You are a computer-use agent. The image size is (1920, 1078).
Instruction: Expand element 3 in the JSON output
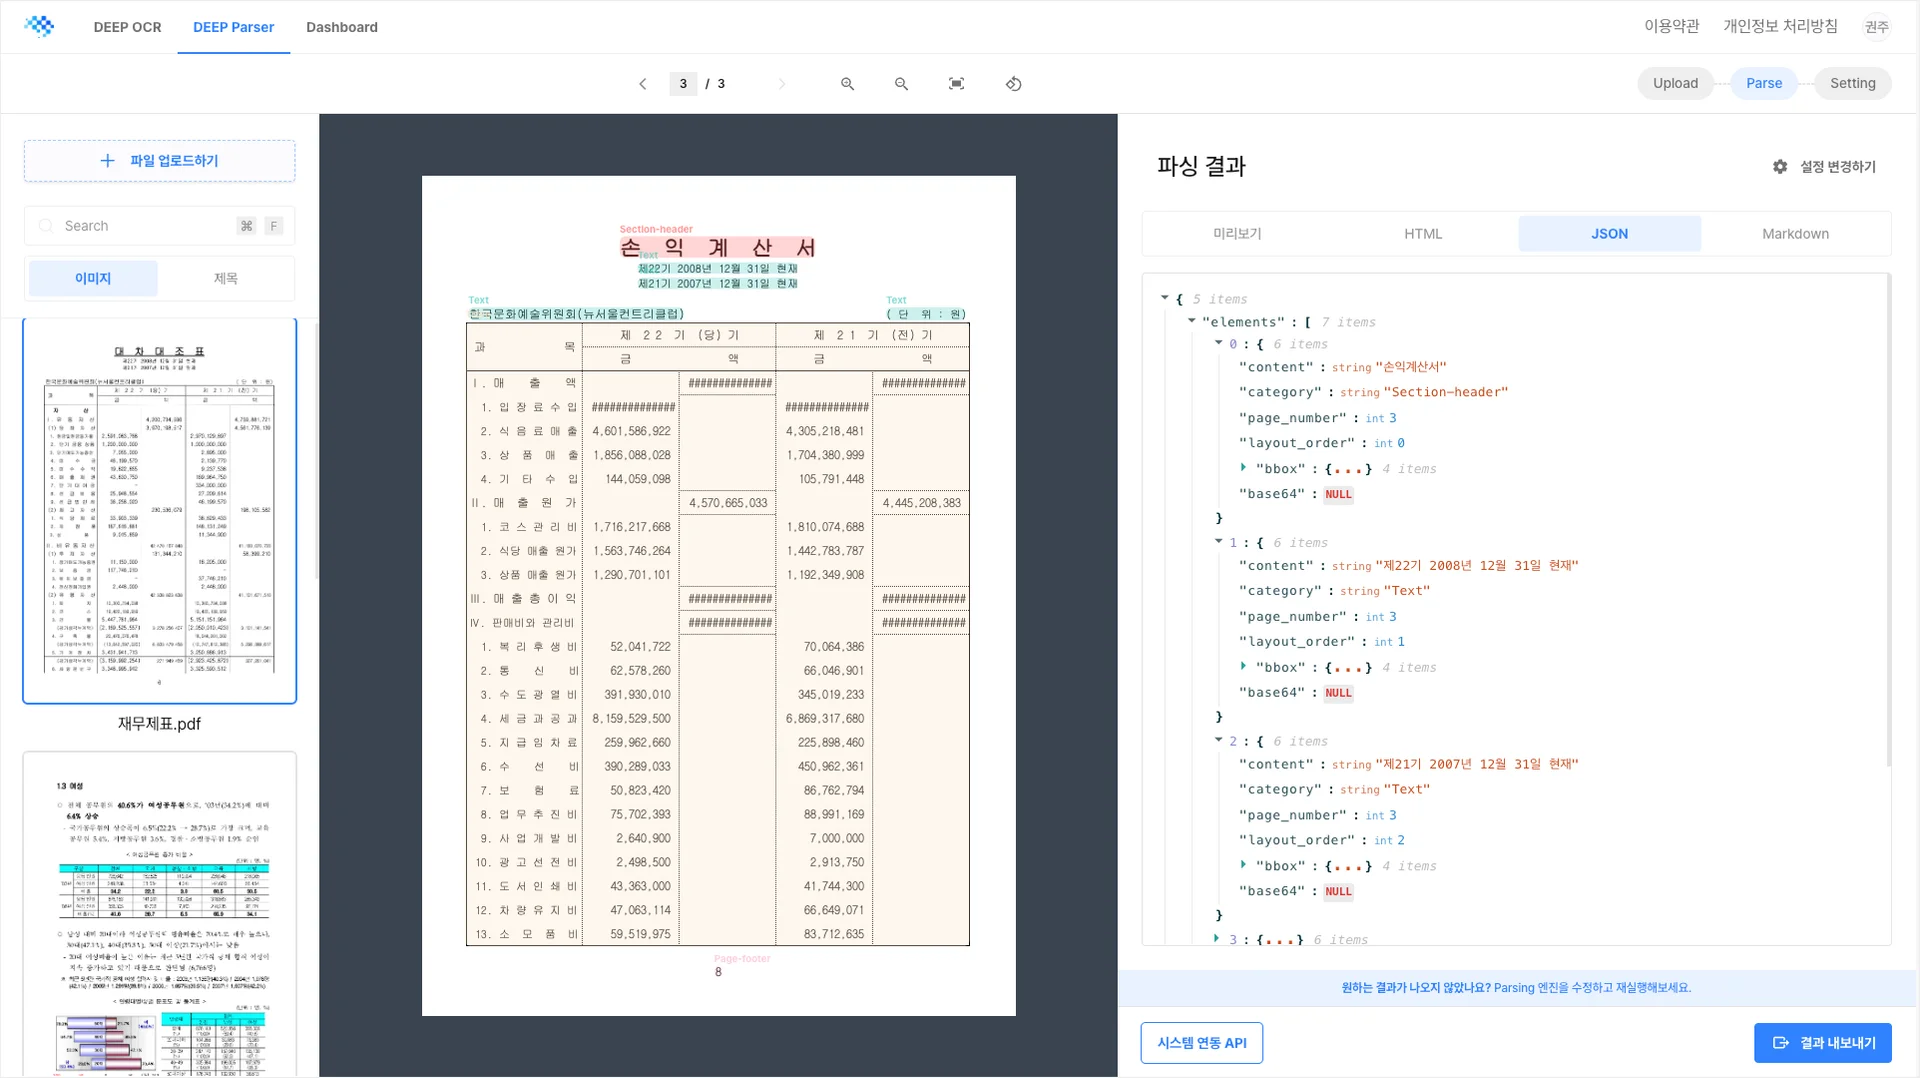click(x=1216, y=939)
